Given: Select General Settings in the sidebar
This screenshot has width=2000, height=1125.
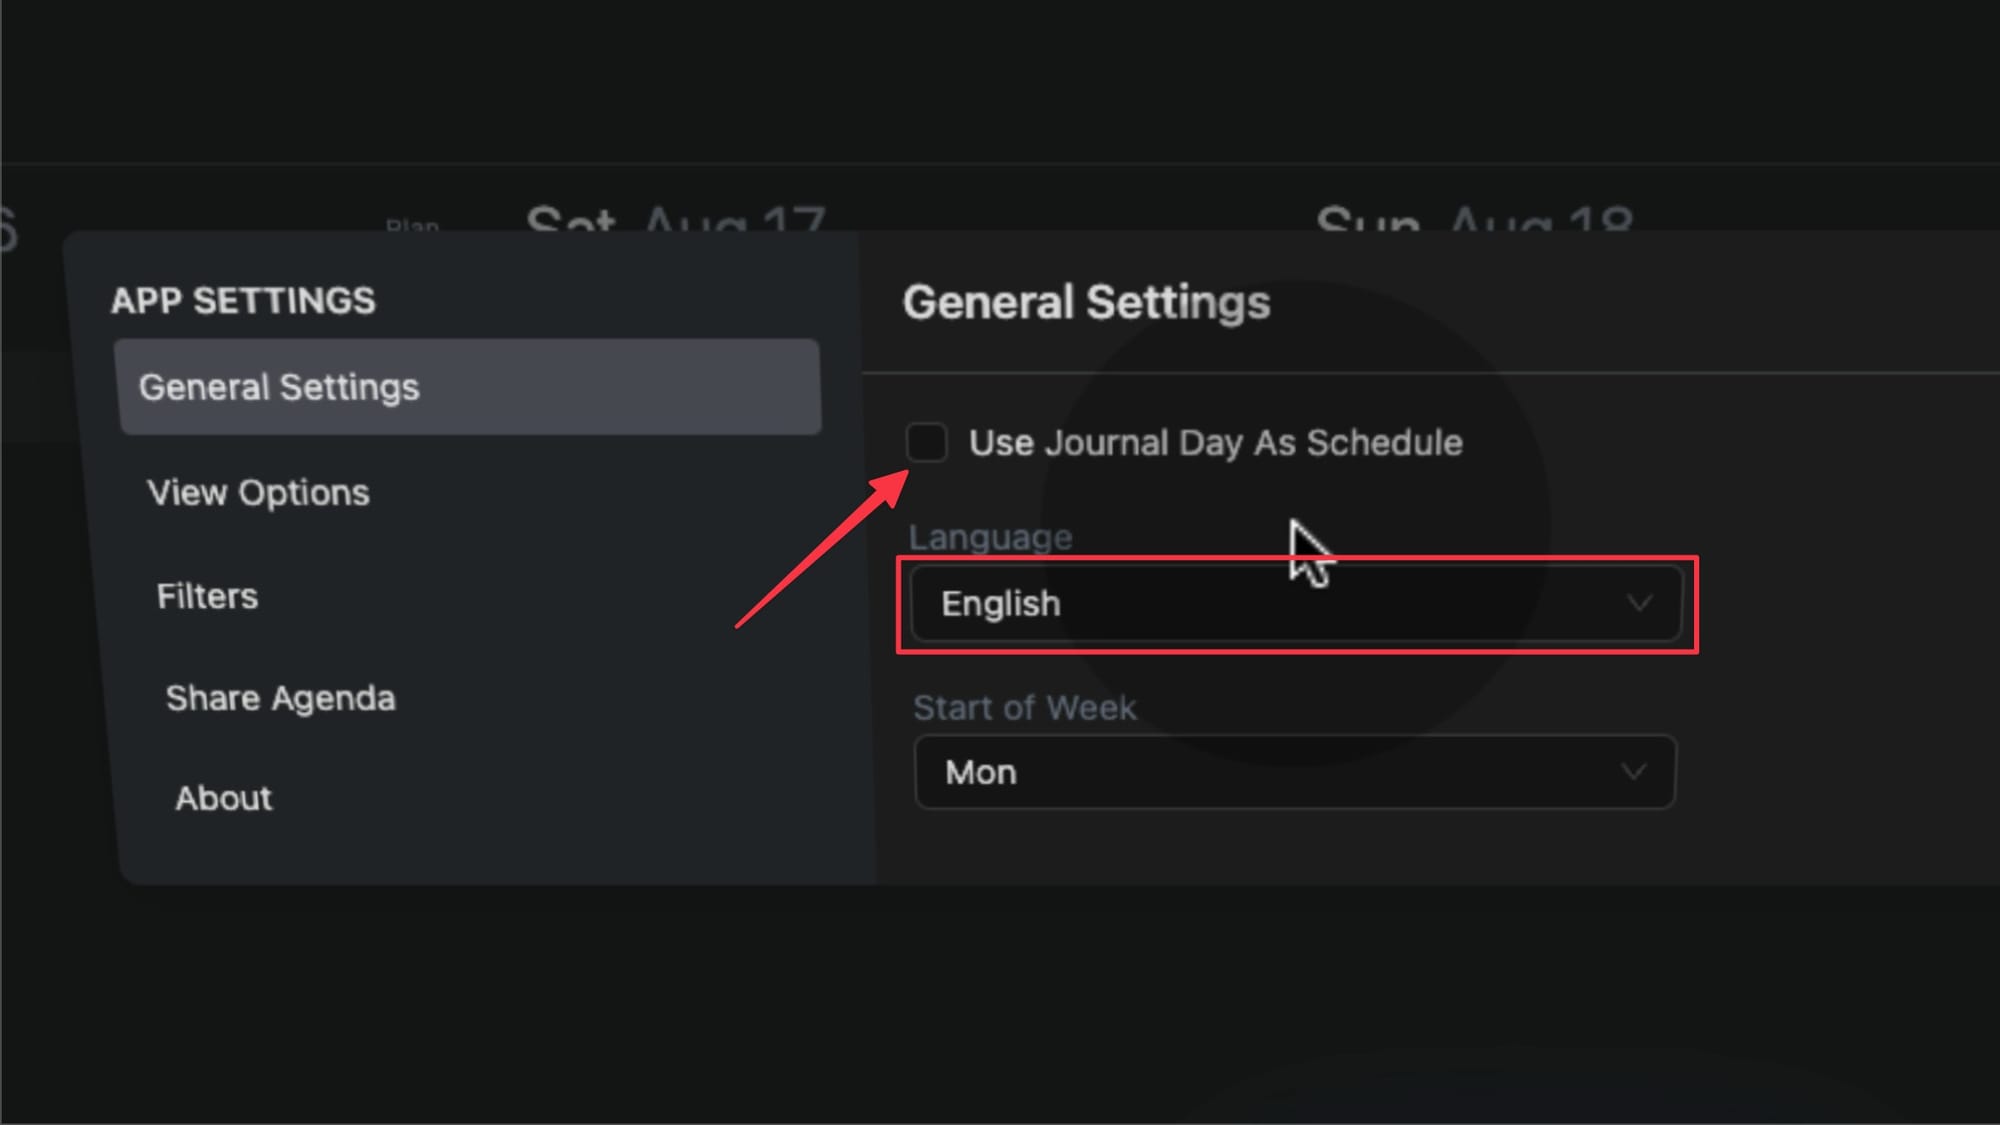Looking at the screenshot, I should (x=281, y=387).
